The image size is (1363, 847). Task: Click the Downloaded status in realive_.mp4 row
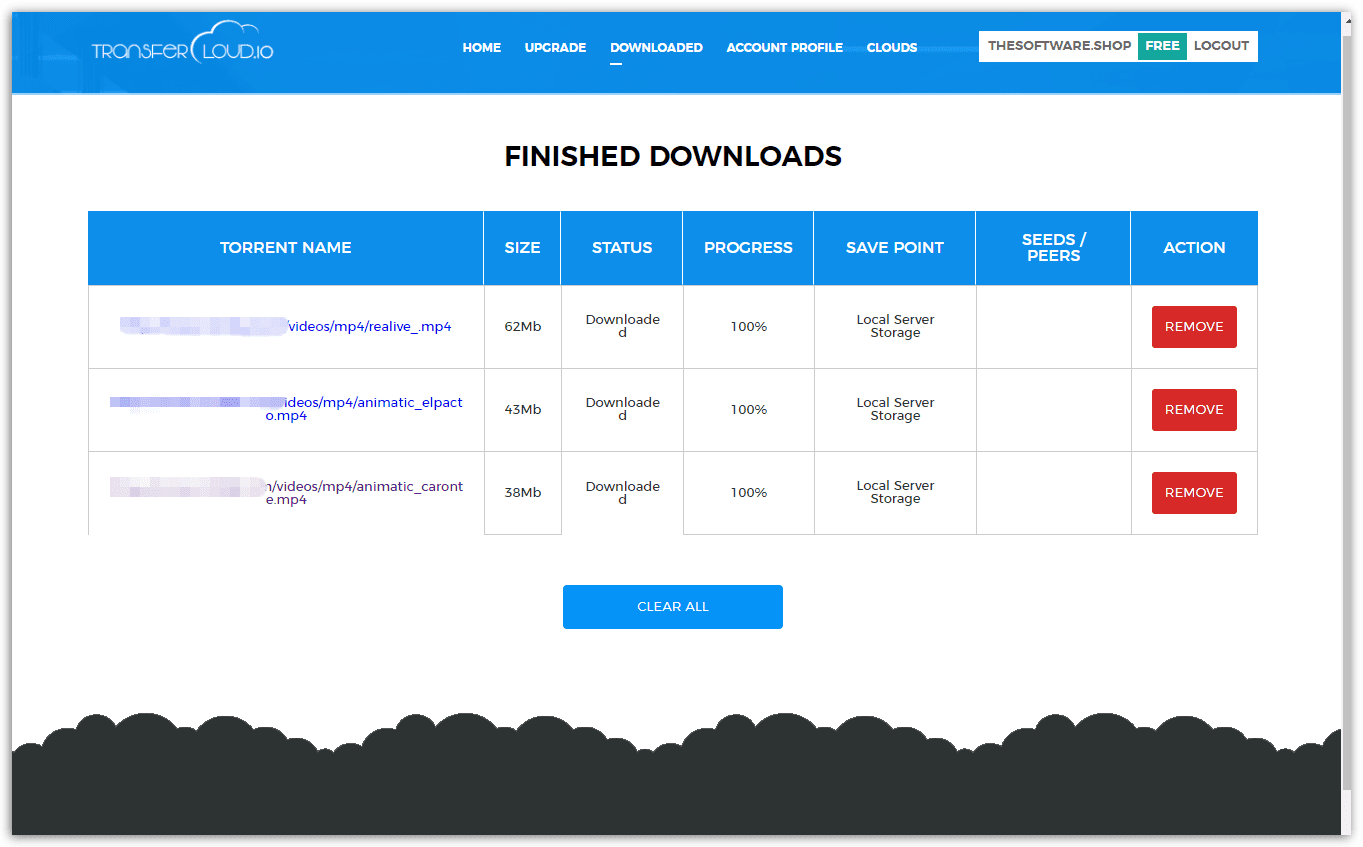coord(622,326)
